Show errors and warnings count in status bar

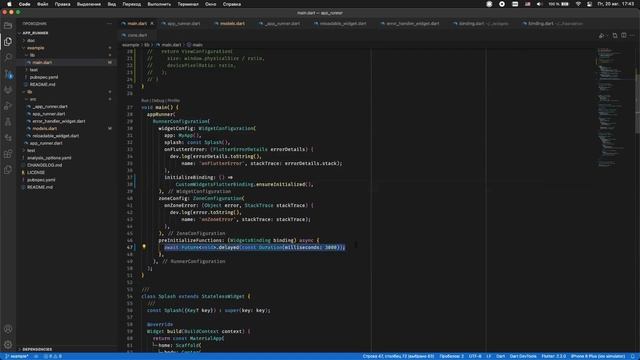coord(53,356)
